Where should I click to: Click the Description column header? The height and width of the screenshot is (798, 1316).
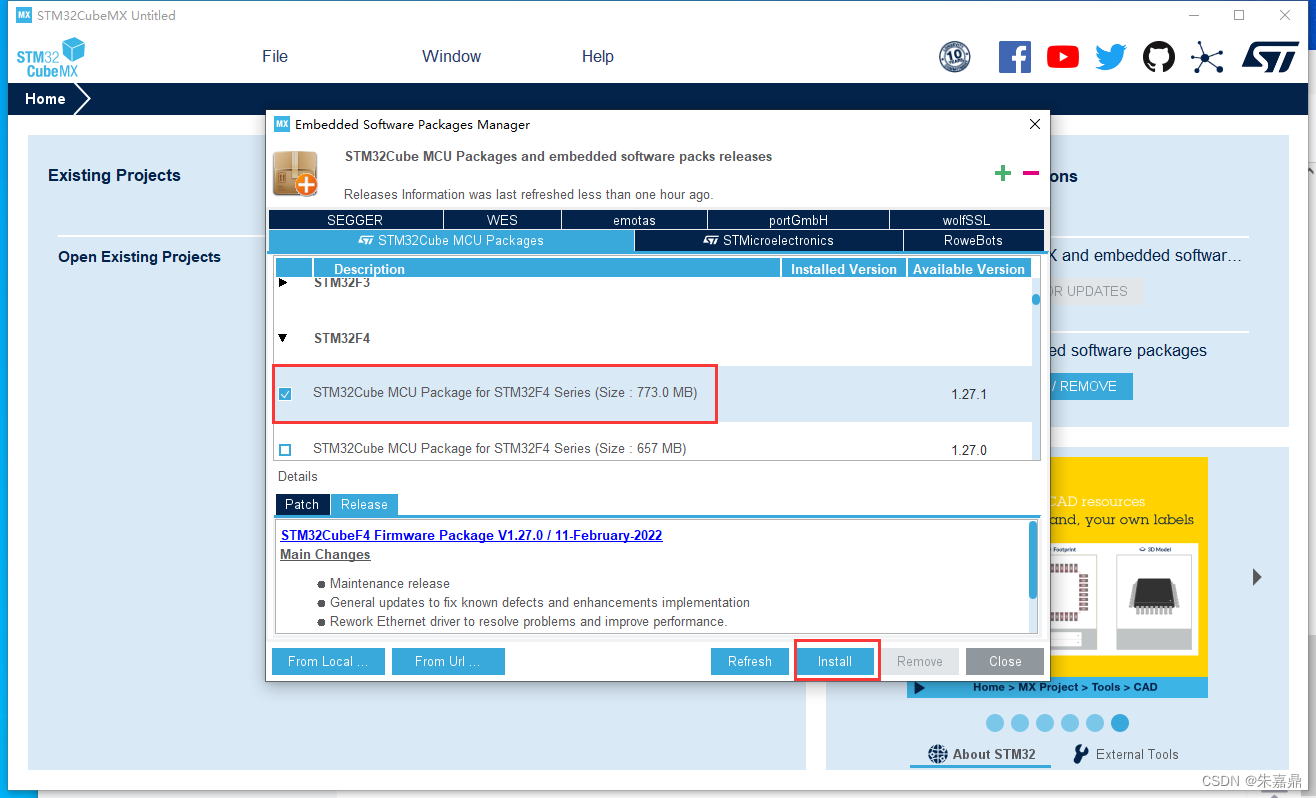[x=546, y=268]
